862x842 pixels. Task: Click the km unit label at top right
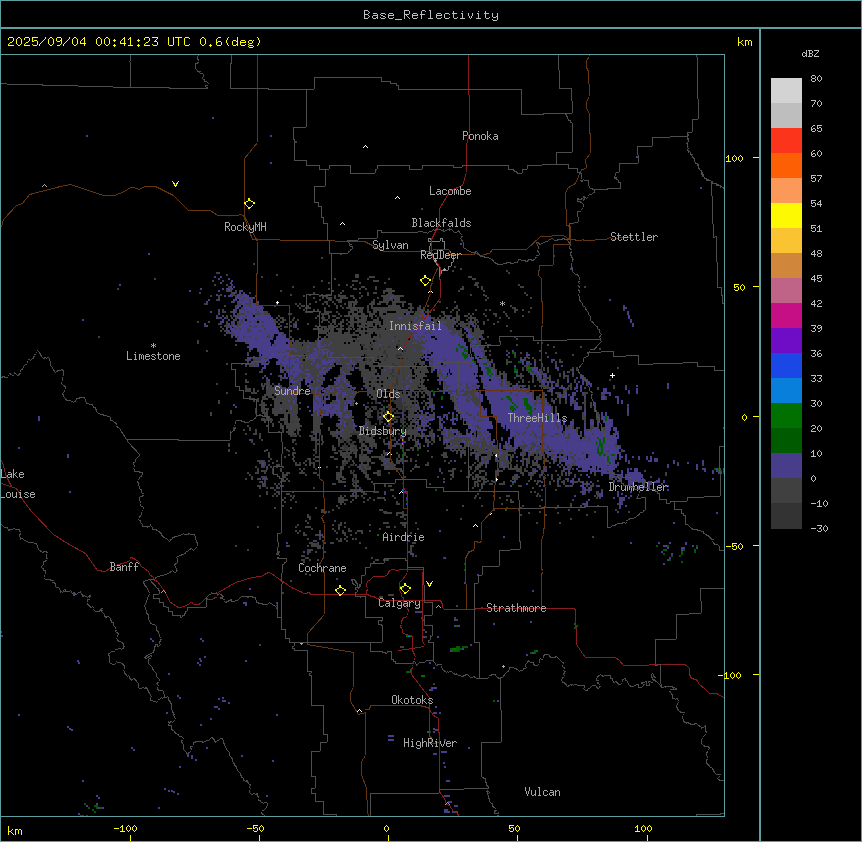744,42
